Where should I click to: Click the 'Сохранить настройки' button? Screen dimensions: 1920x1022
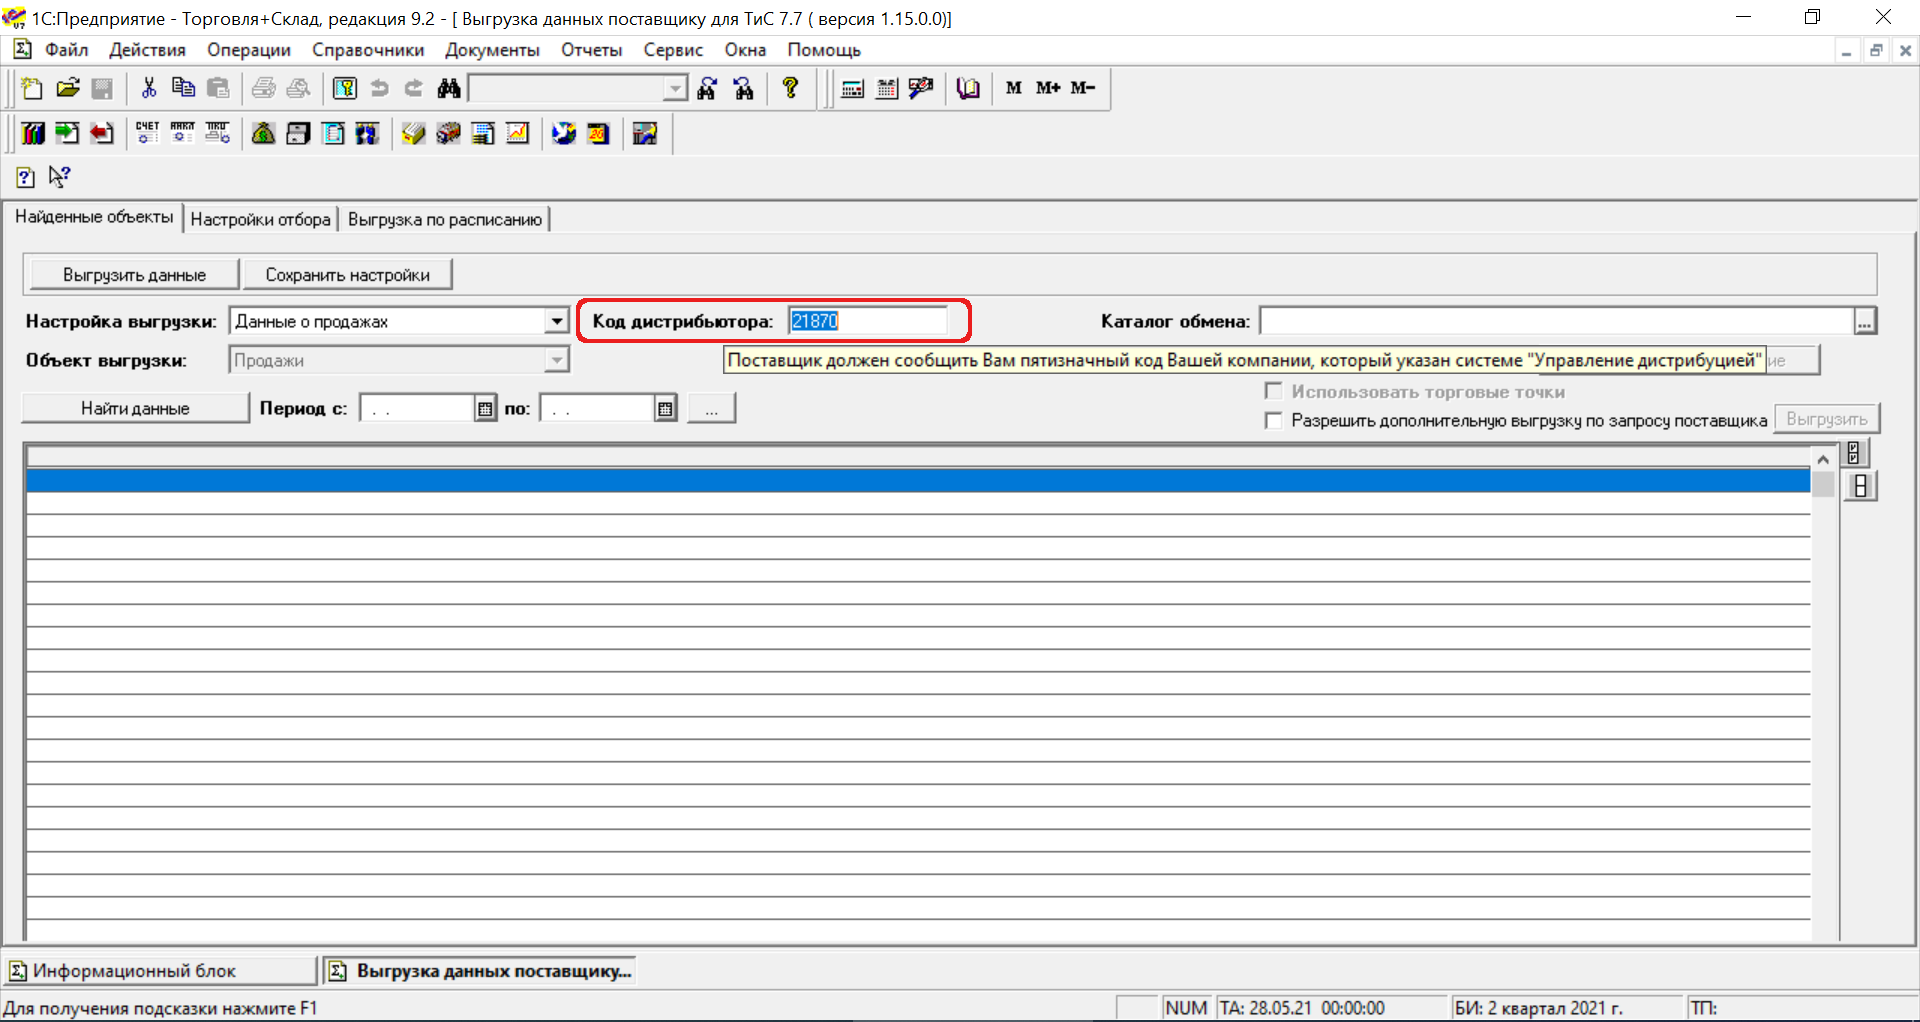pyautogui.click(x=347, y=275)
